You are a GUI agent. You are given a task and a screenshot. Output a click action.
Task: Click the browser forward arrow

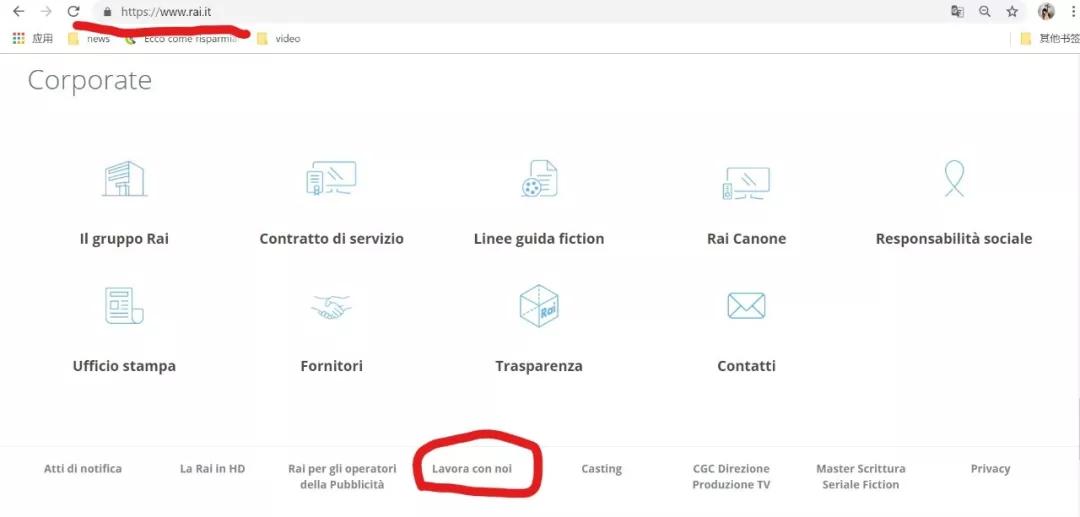(46, 12)
